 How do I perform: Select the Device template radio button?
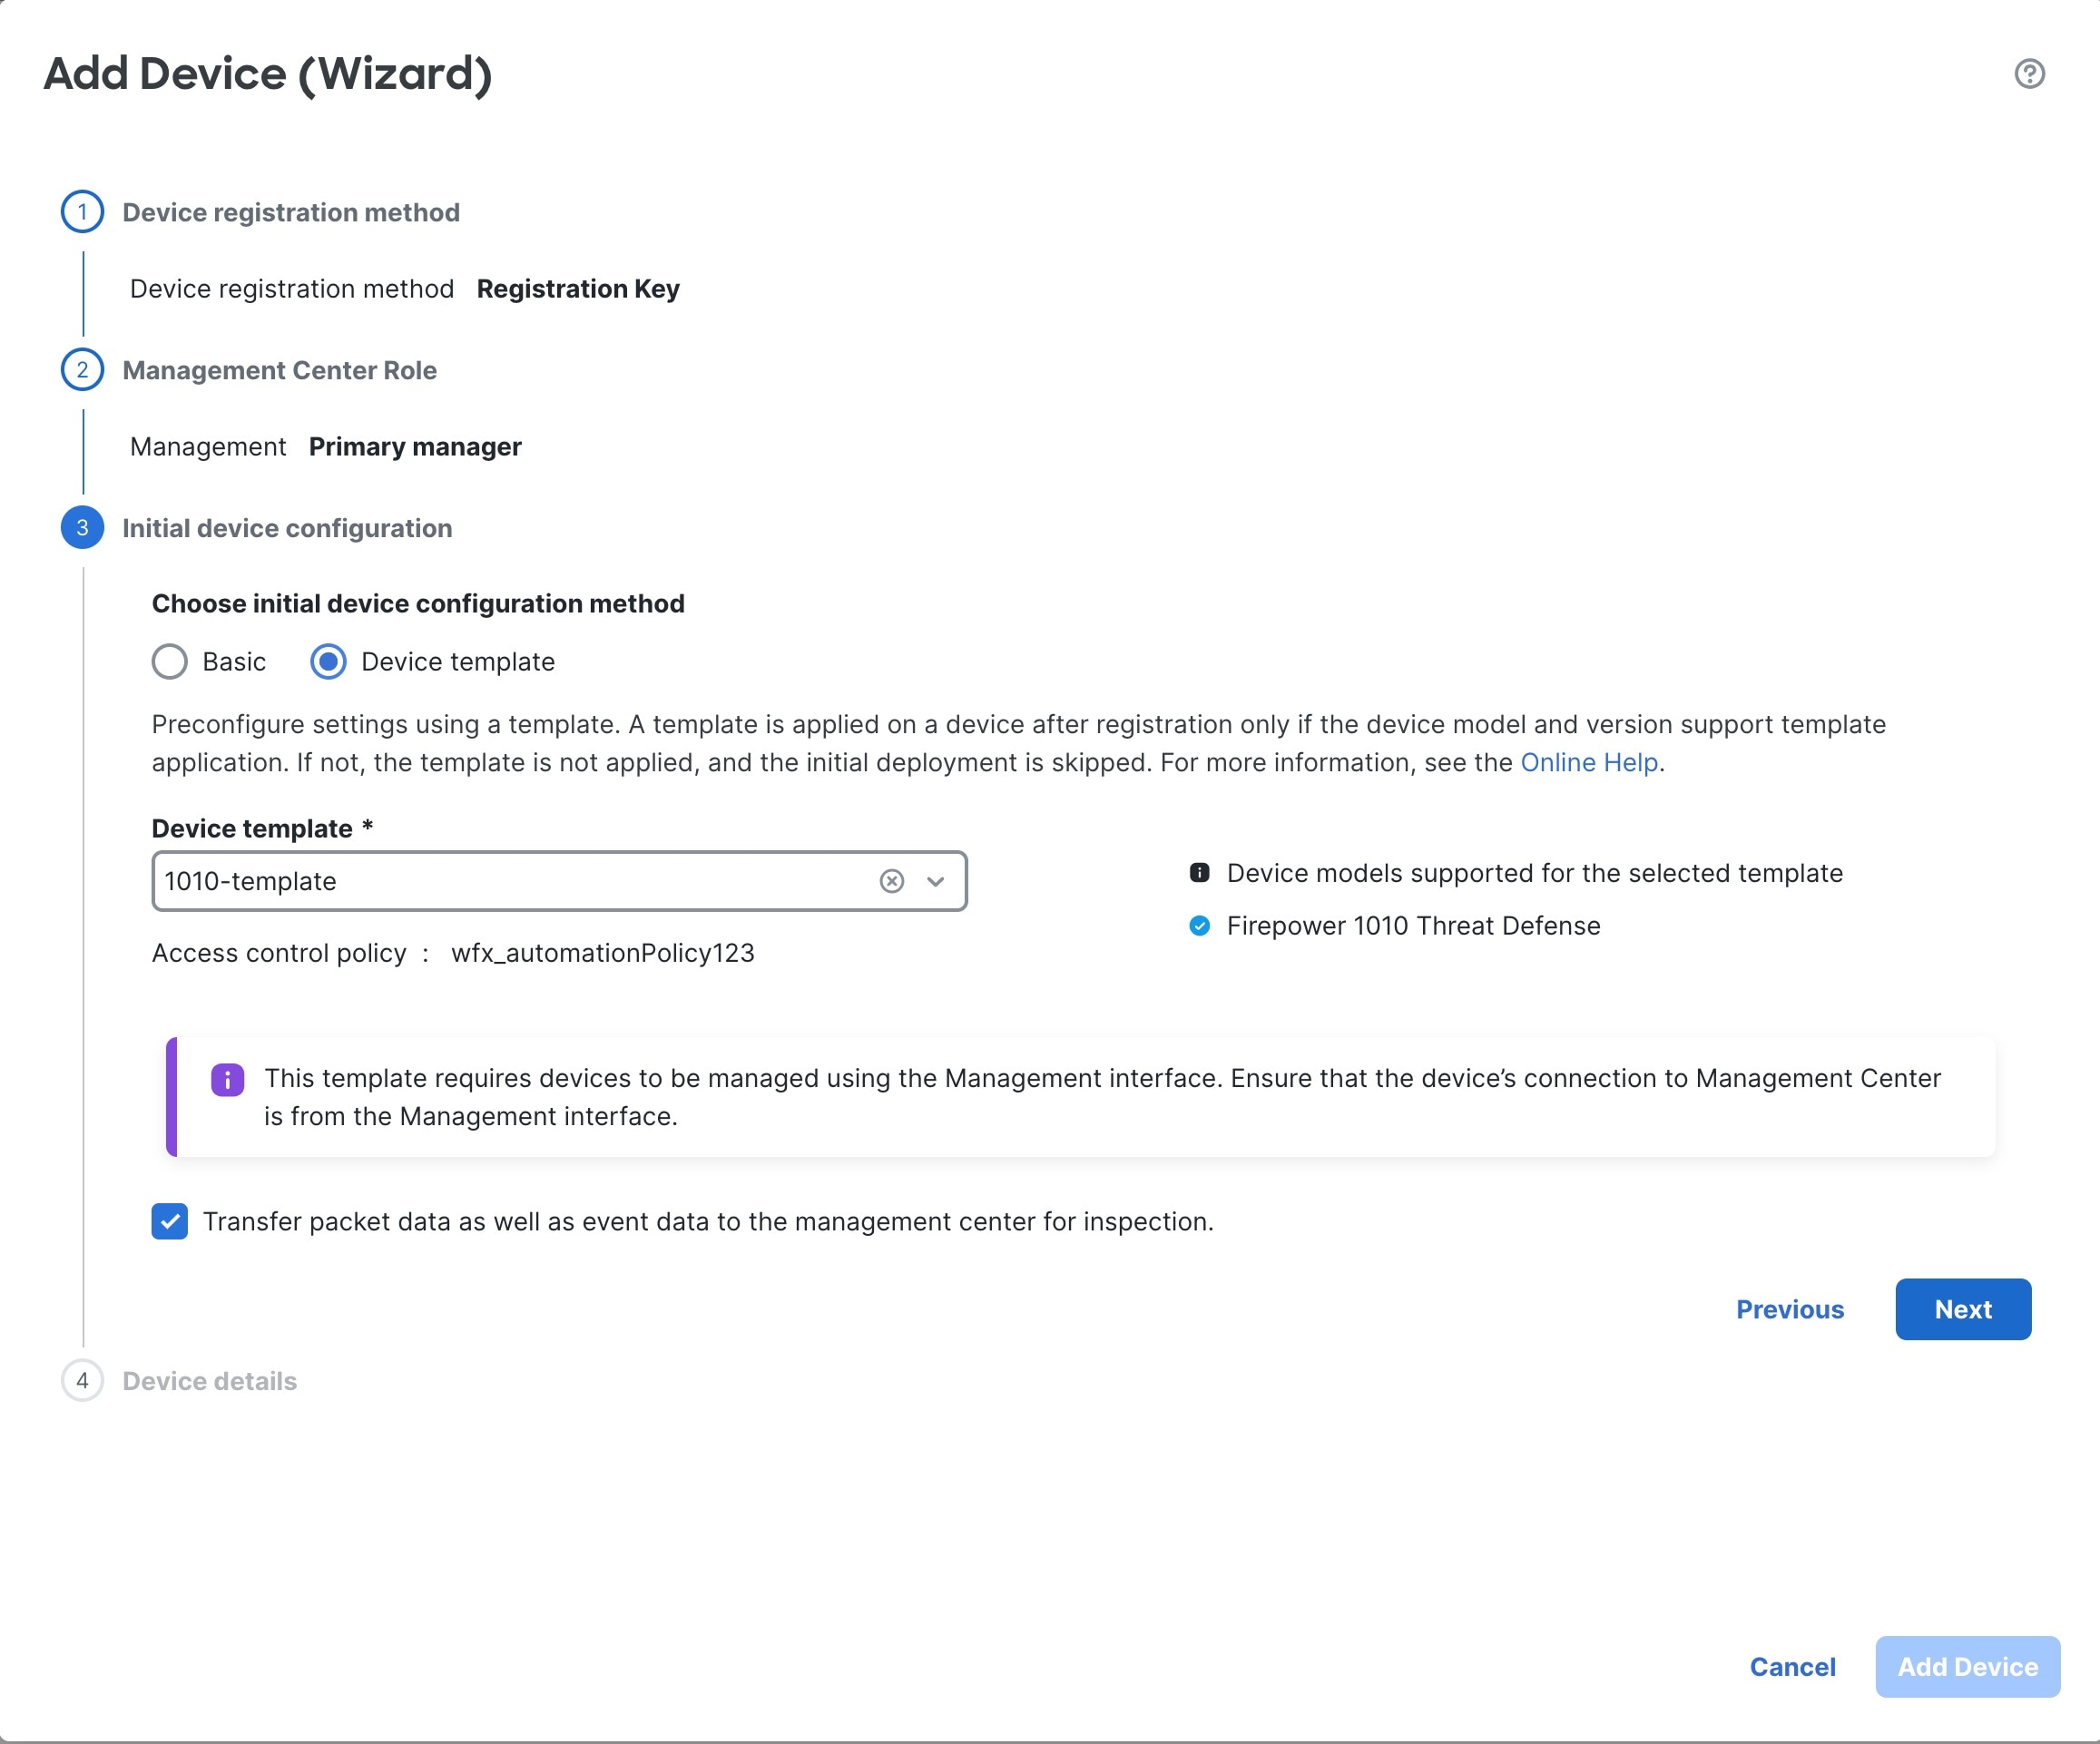328,662
